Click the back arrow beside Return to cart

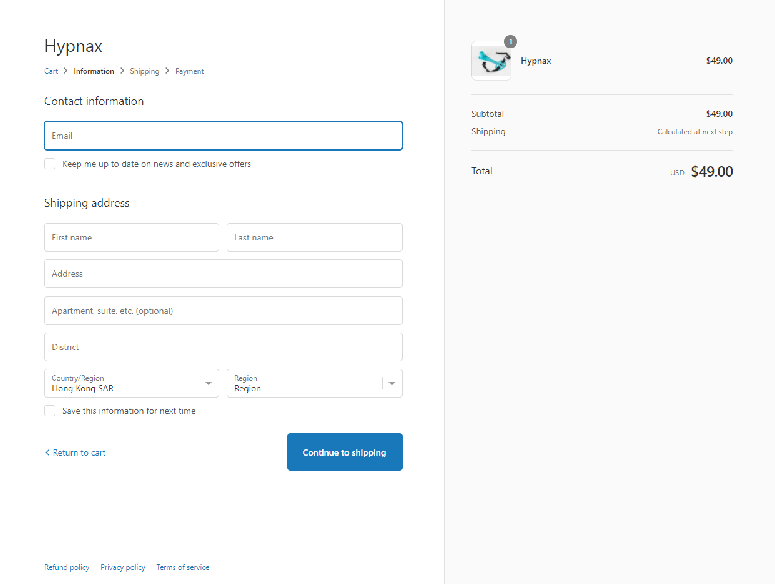click(x=47, y=453)
